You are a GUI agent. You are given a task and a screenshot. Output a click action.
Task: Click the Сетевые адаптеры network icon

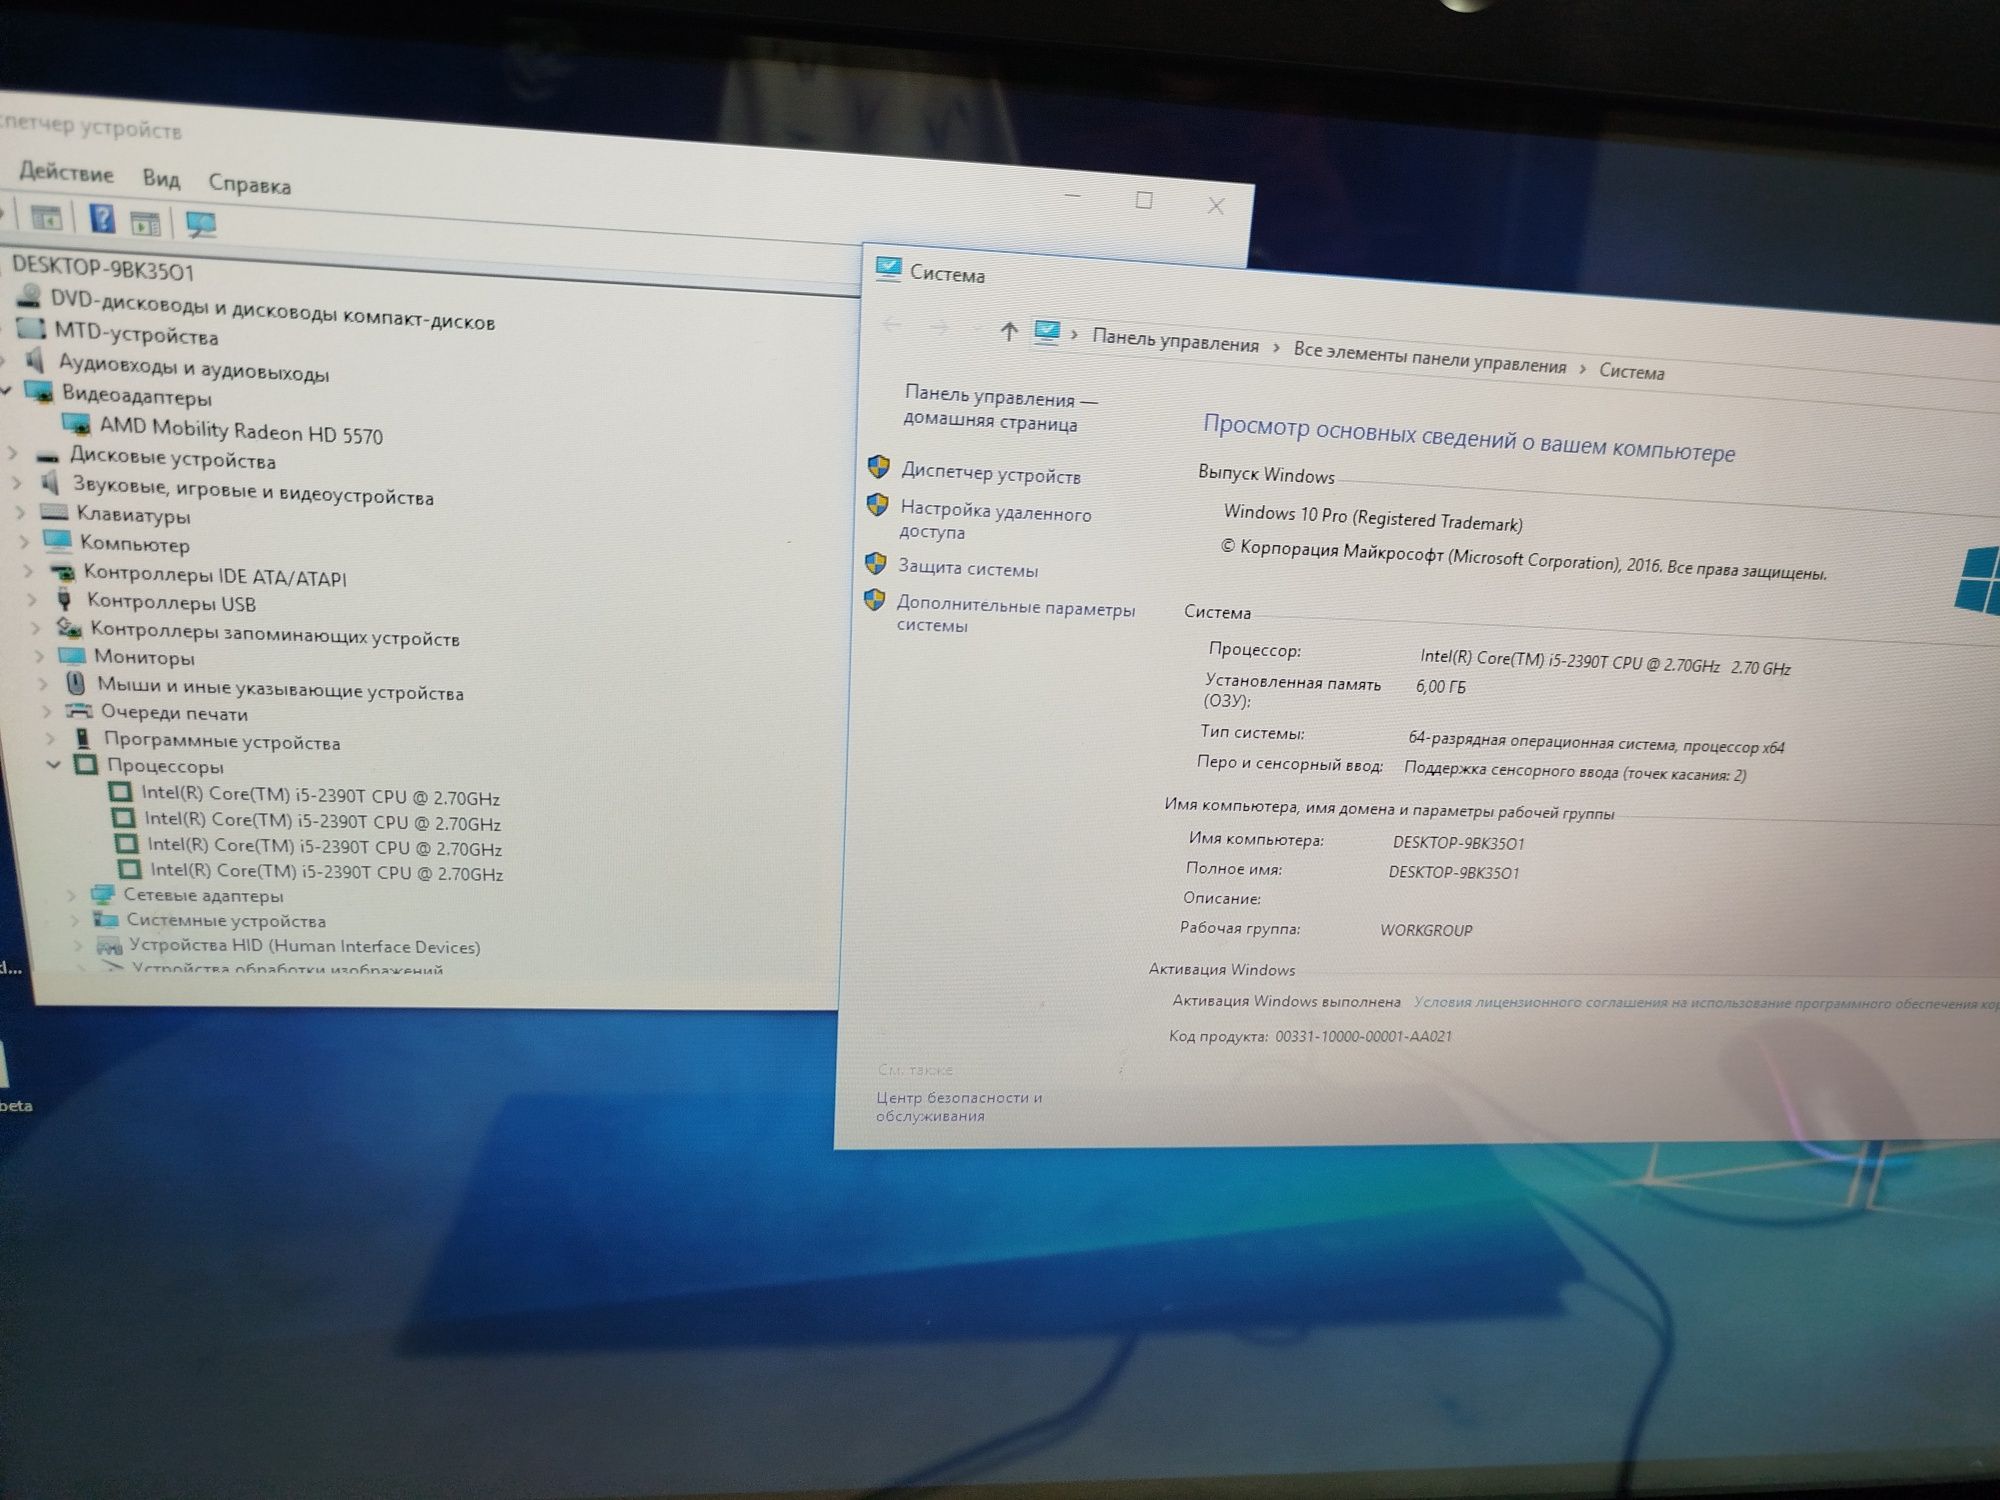pyautogui.click(x=102, y=894)
